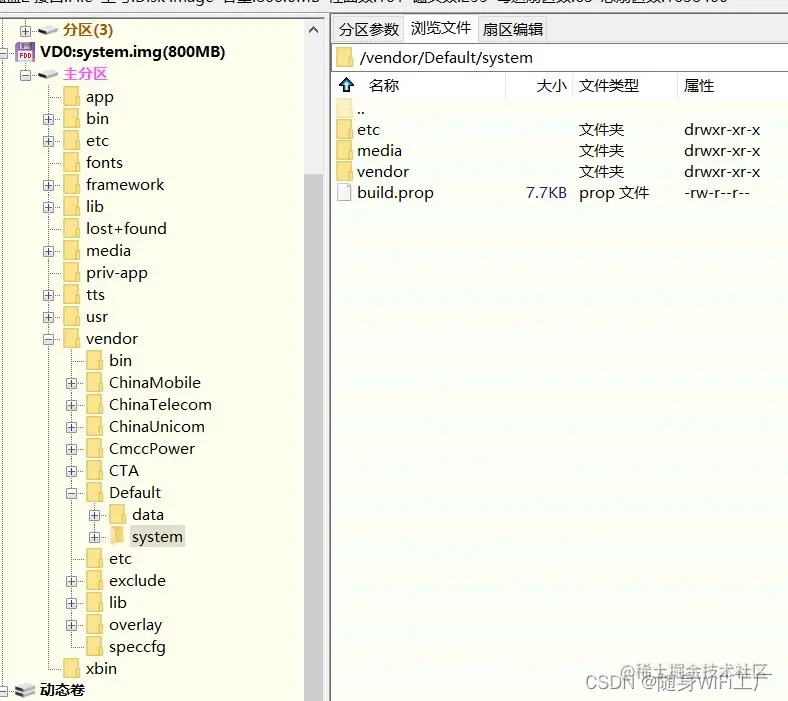Click the 主分区 drive icon

pyautogui.click(x=48, y=74)
